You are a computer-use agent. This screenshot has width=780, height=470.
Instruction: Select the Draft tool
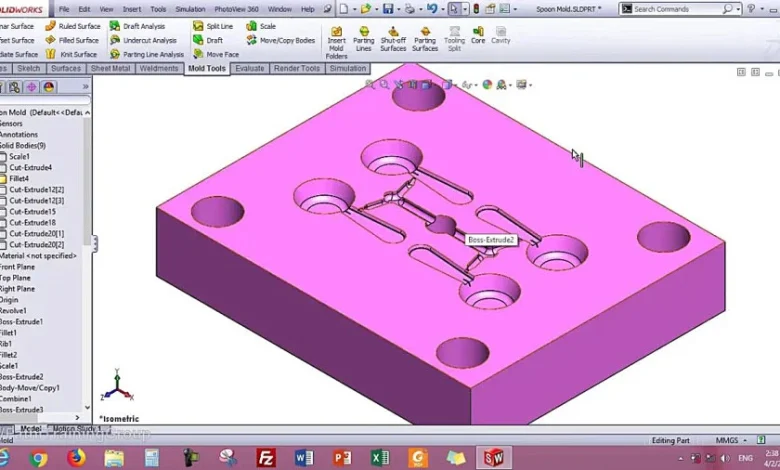tap(208, 40)
